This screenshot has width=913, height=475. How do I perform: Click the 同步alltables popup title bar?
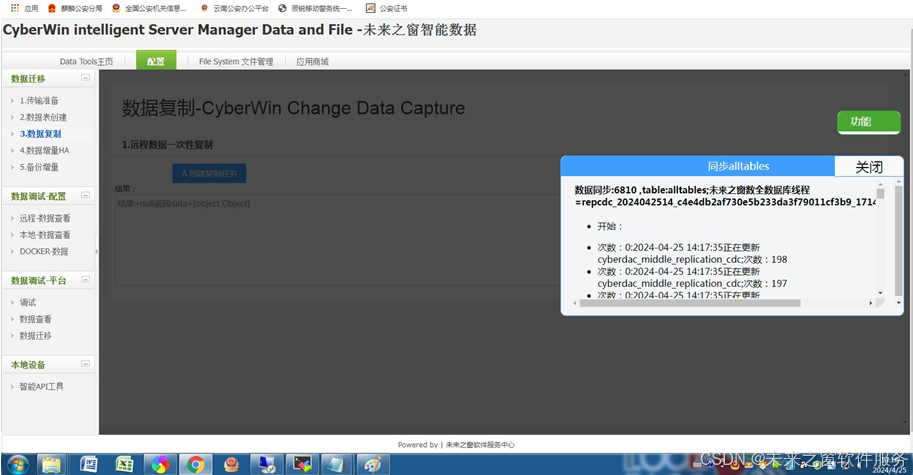click(x=698, y=166)
